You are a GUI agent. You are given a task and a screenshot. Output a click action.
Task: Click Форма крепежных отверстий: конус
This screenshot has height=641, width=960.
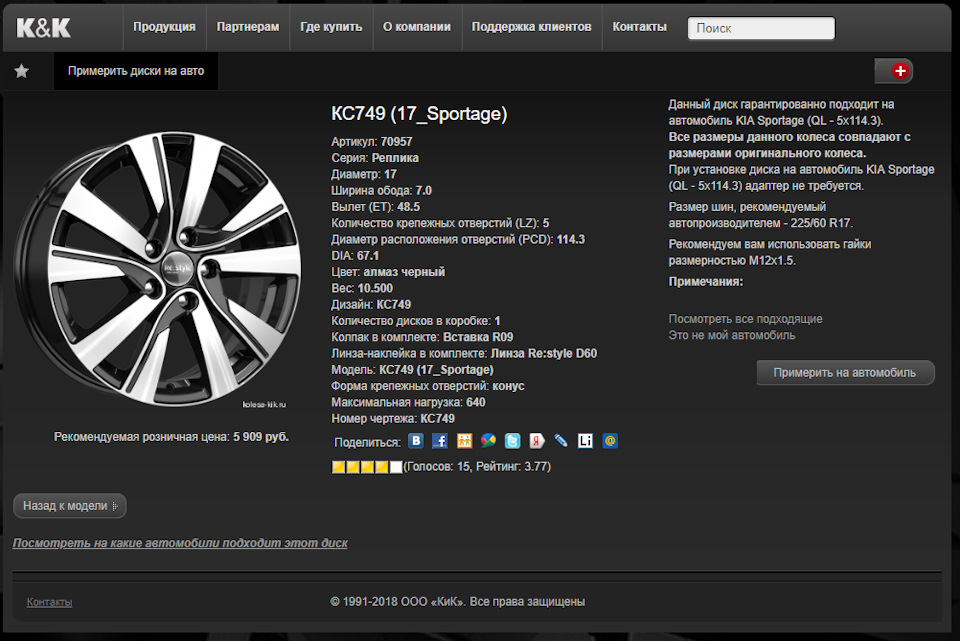click(x=428, y=386)
